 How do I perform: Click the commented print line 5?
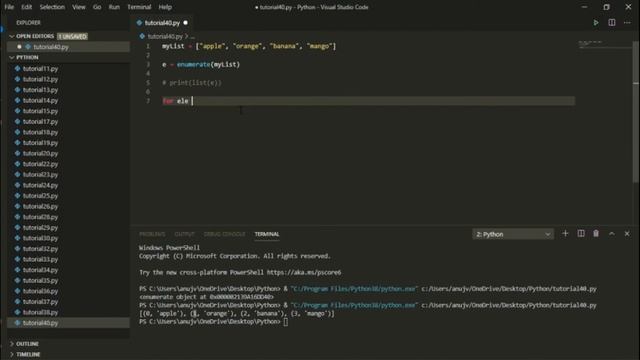point(192,83)
